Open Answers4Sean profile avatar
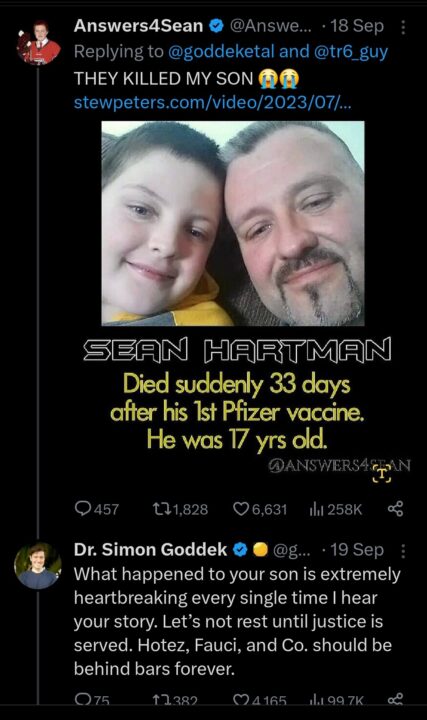This screenshot has height=720, width=427. 38,42
